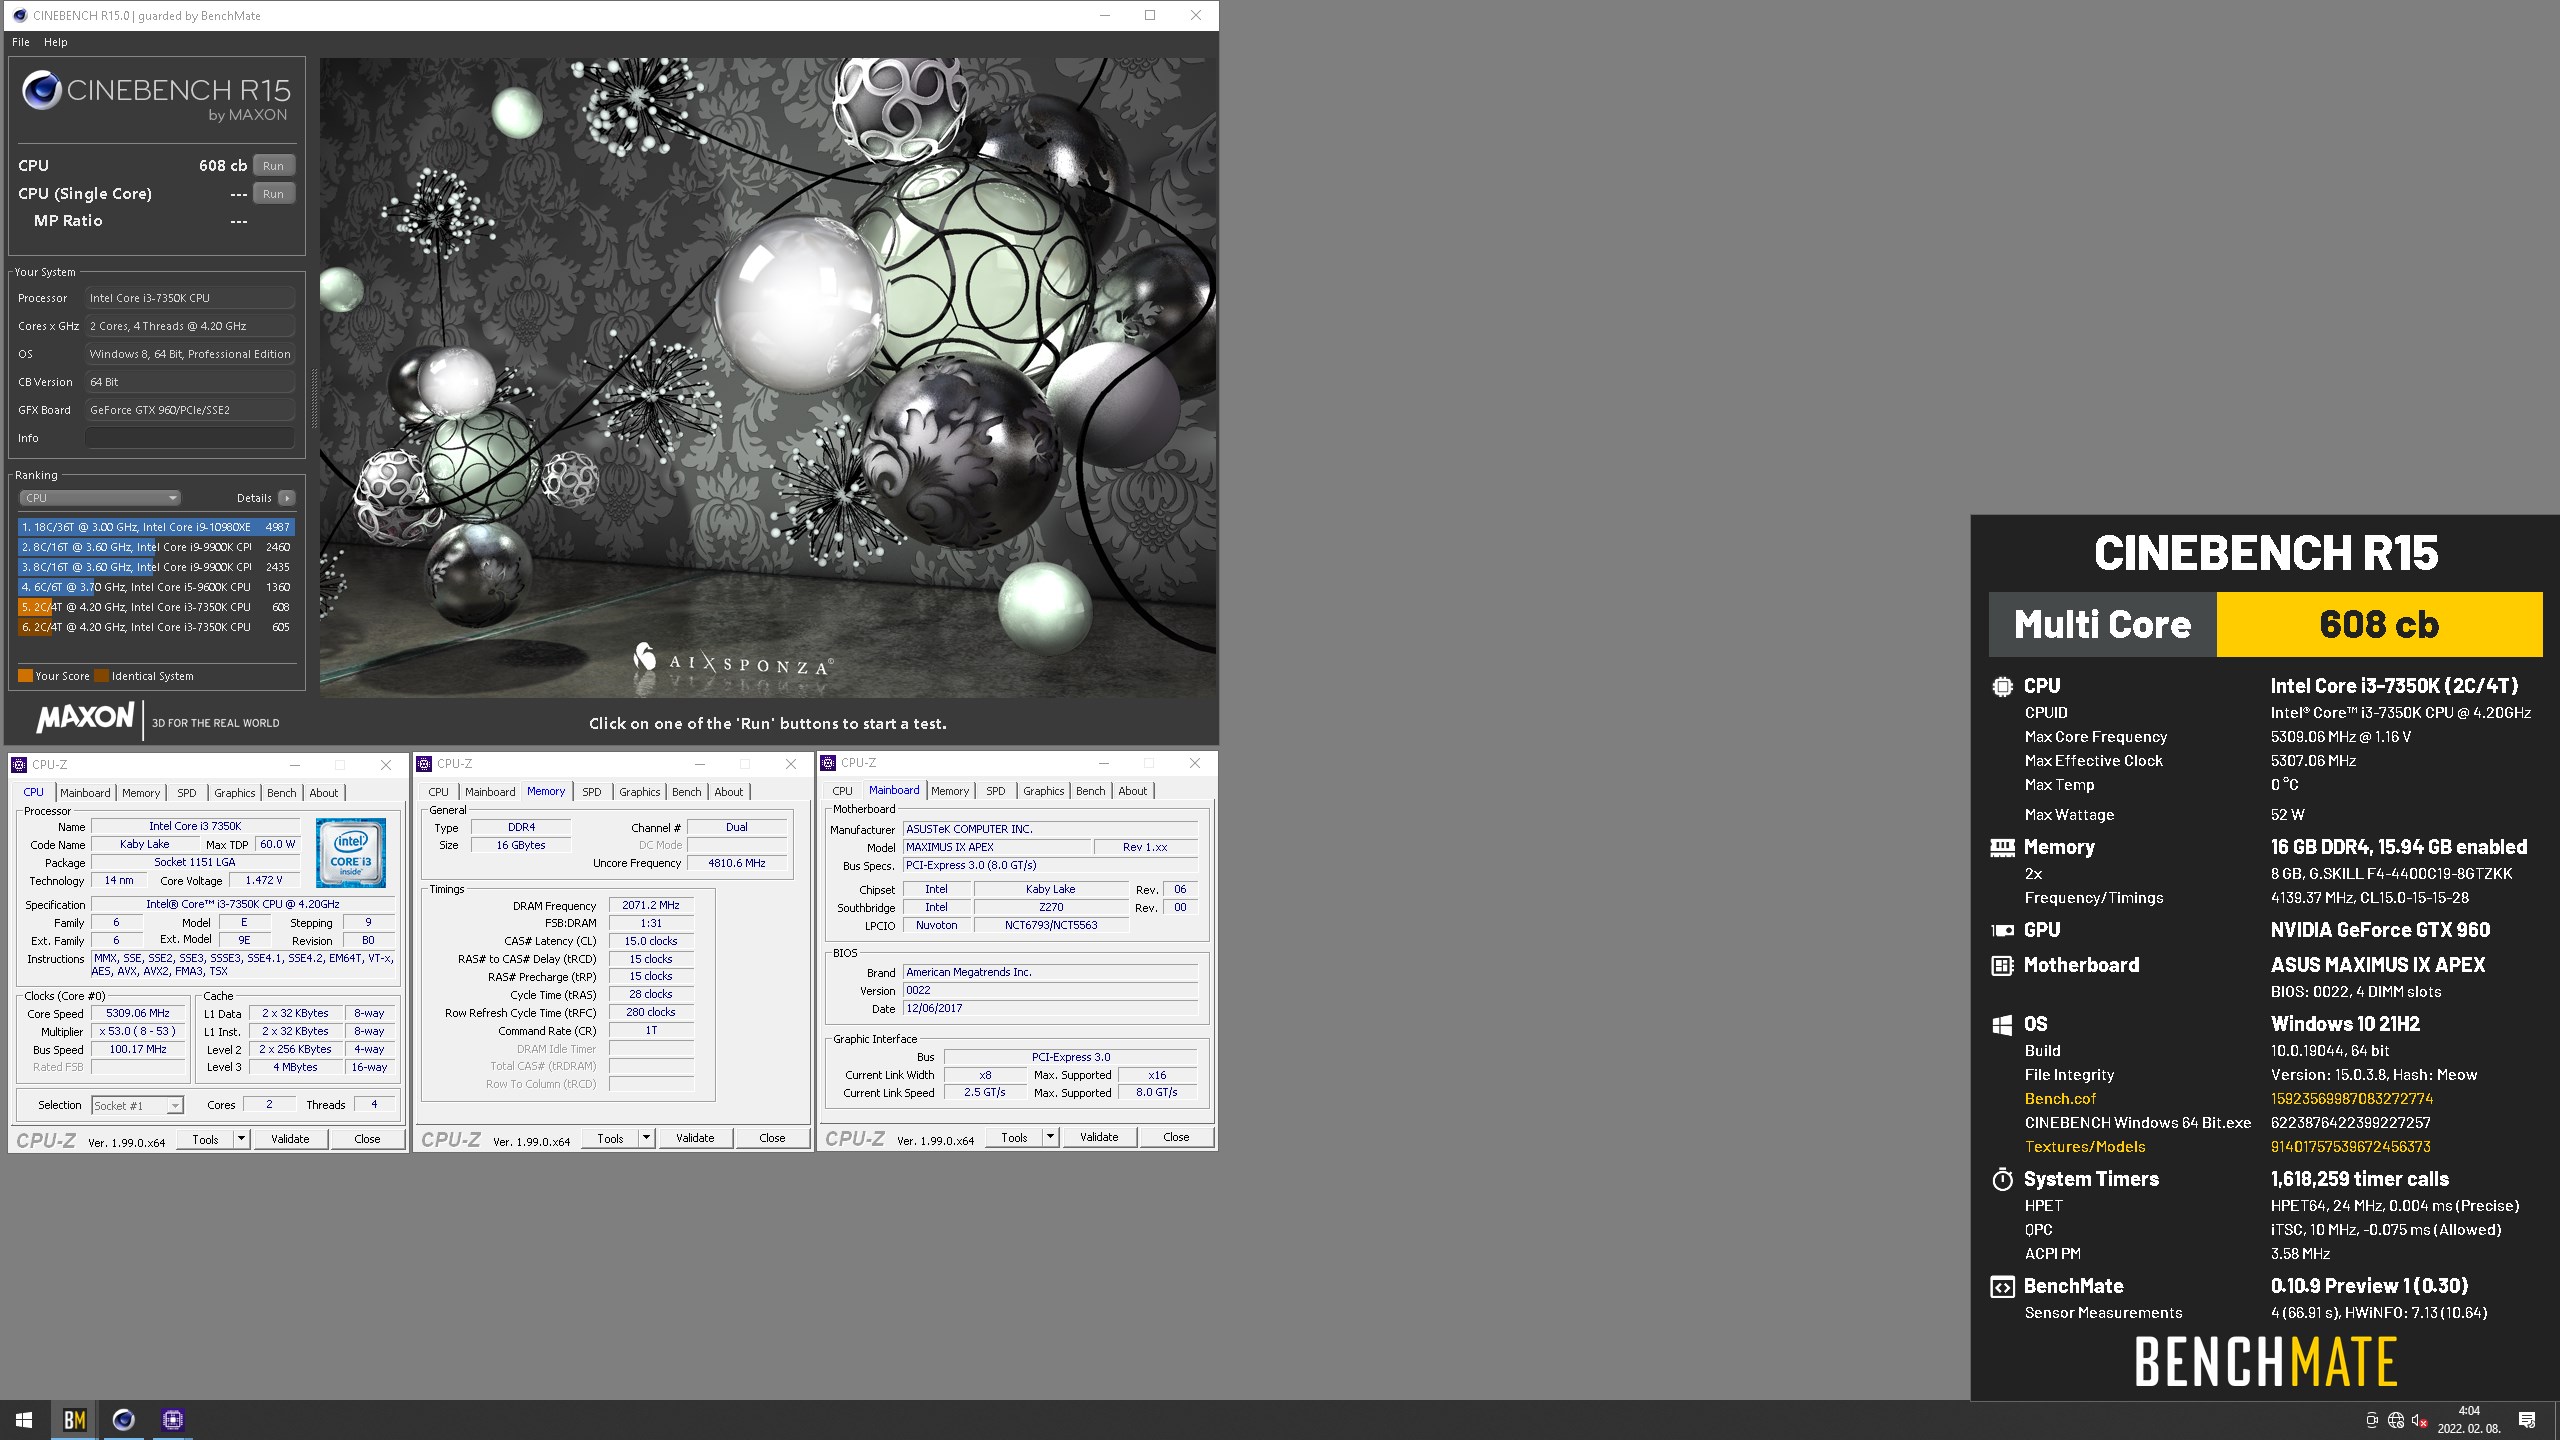This screenshot has height=1440, width=2560.
Task: Click the GFX Board GeForce GTX 960 field
Action: 190,410
